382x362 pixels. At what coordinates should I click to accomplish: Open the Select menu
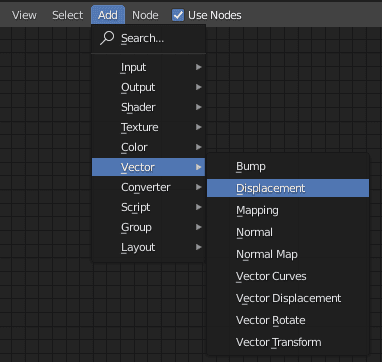click(68, 15)
